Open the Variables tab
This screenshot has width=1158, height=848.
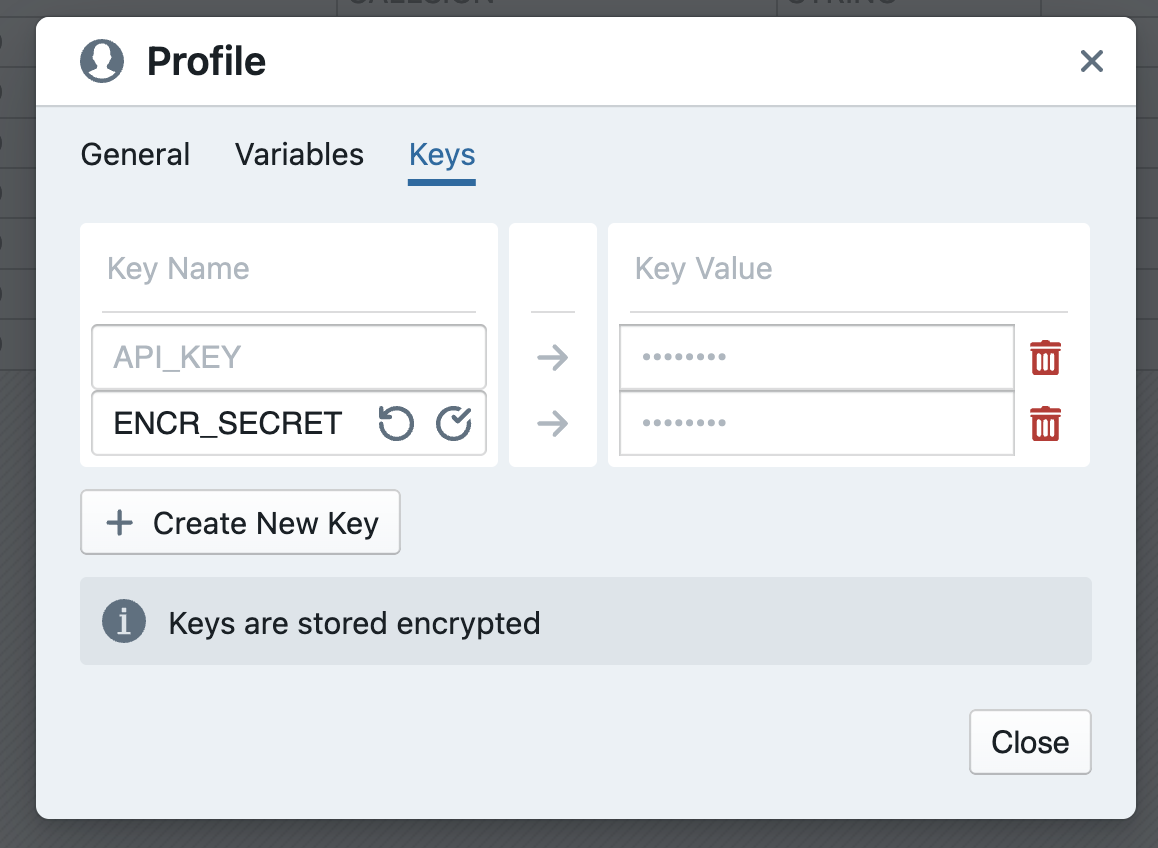[299, 155]
